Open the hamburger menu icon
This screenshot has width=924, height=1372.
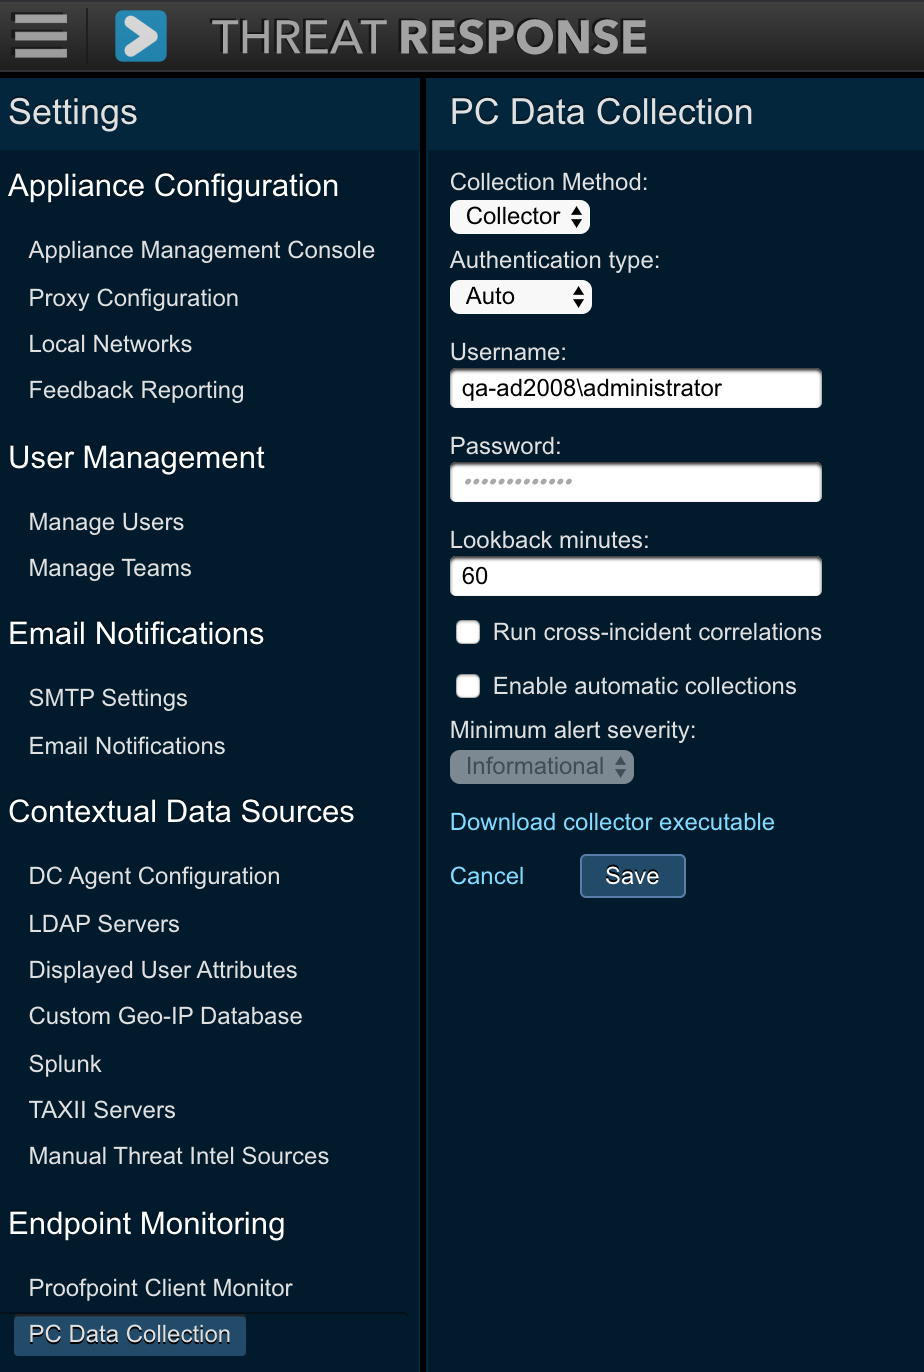[x=40, y=35]
